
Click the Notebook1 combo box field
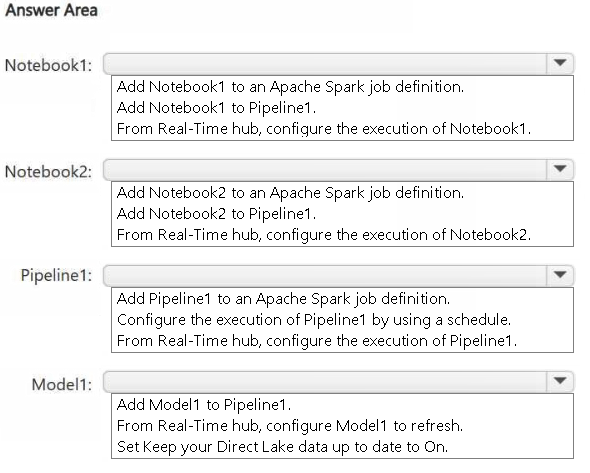339,64
